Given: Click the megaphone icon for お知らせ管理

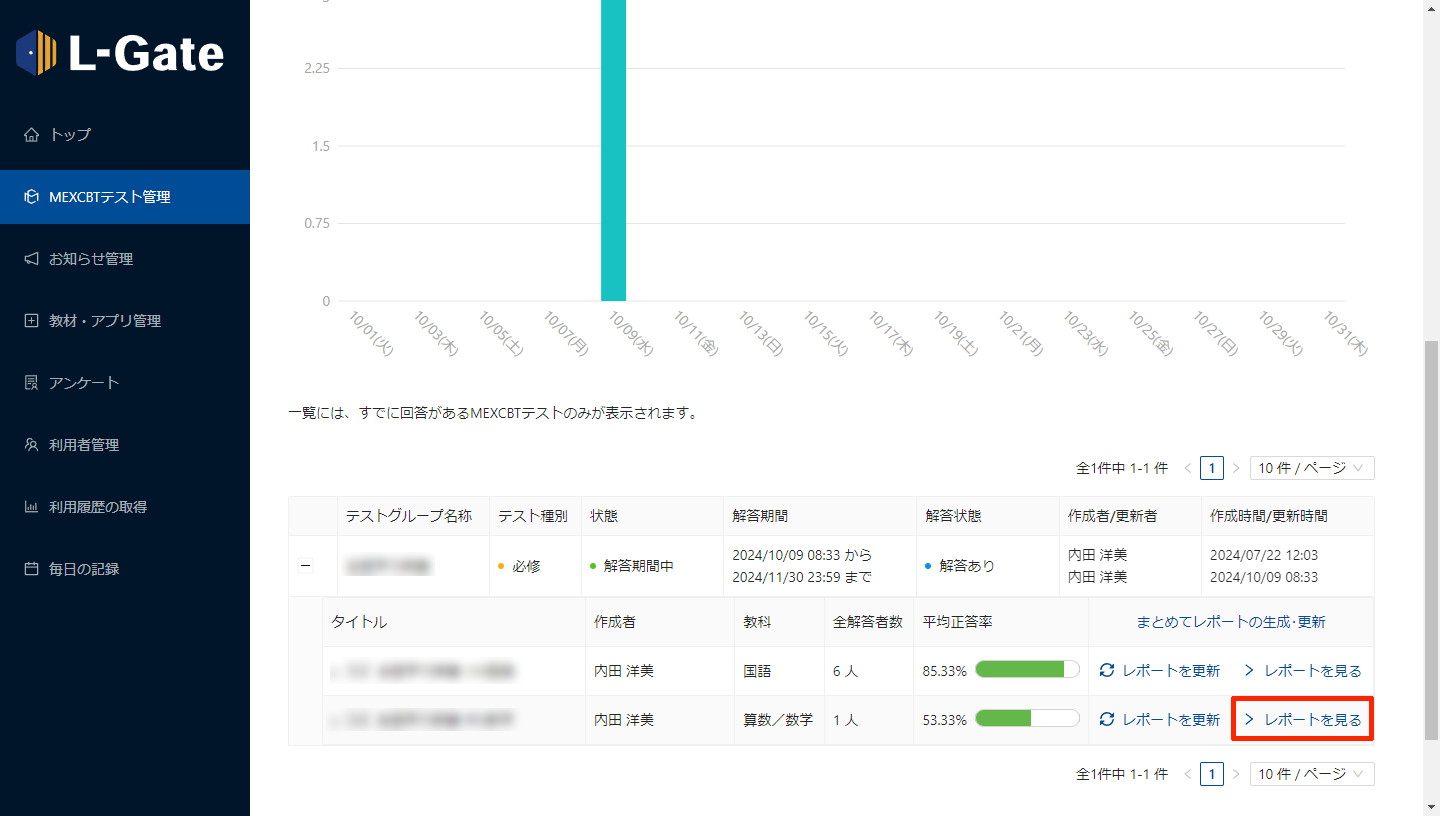Looking at the screenshot, I should [x=31, y=259].
